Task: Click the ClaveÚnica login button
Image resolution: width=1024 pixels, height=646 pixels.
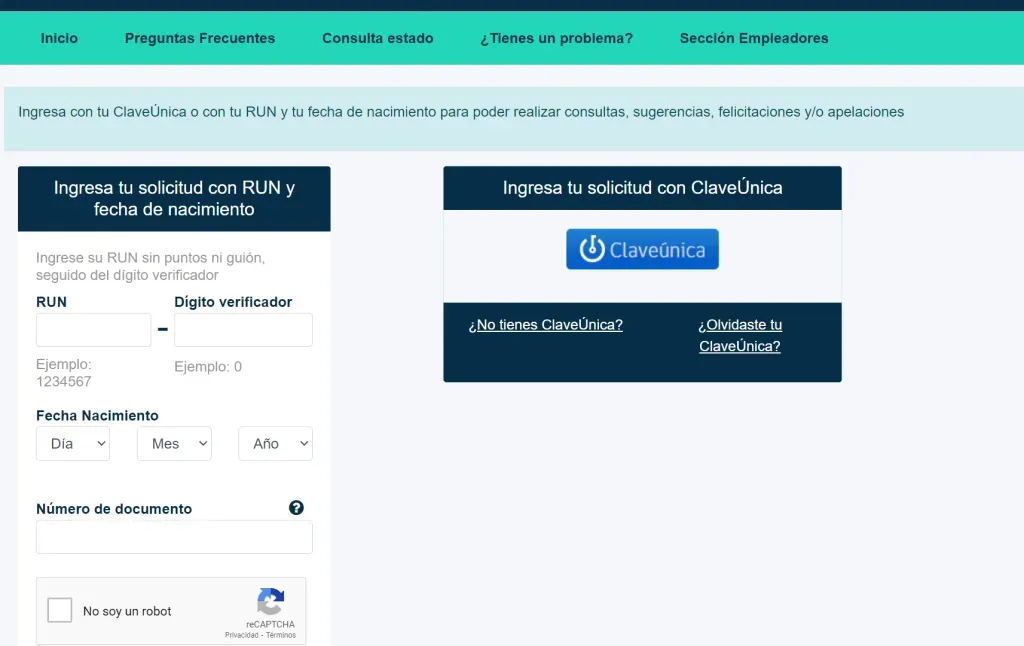Action: (x=642, y=249)
